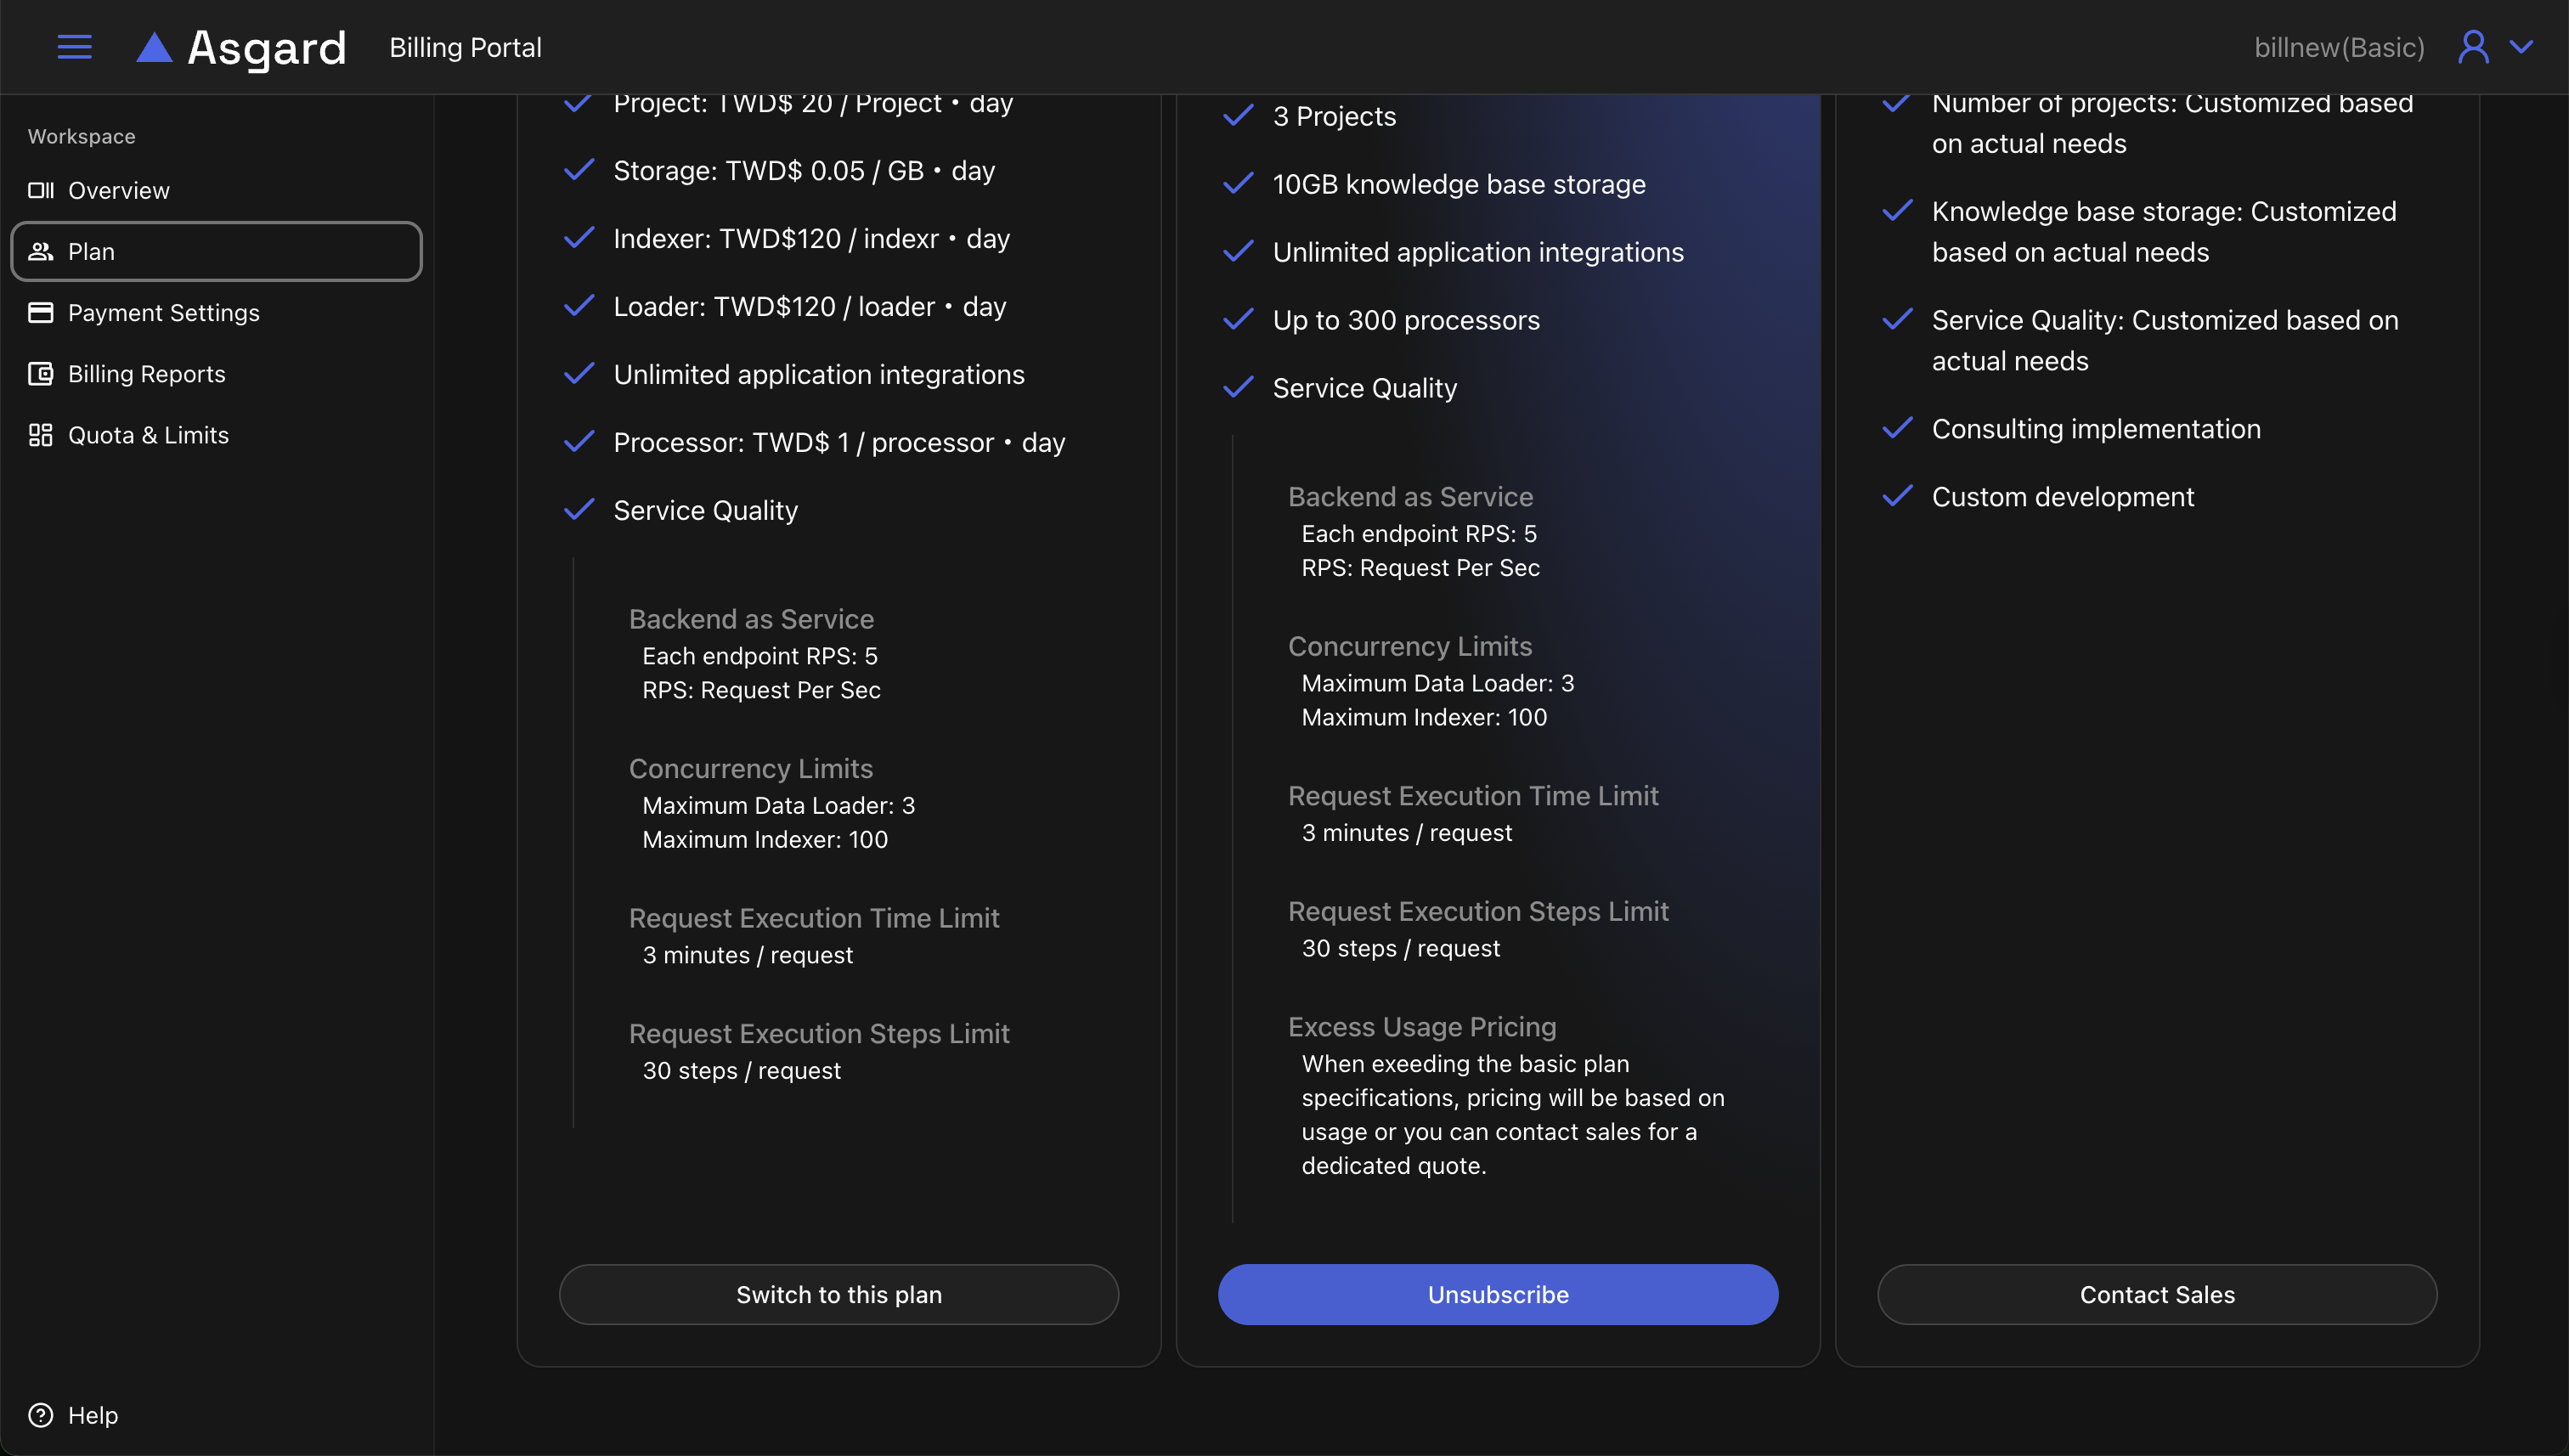The image size is (2569, 1456).
Task: Click checkmark next to 3 Projects
Action: 1238,116
